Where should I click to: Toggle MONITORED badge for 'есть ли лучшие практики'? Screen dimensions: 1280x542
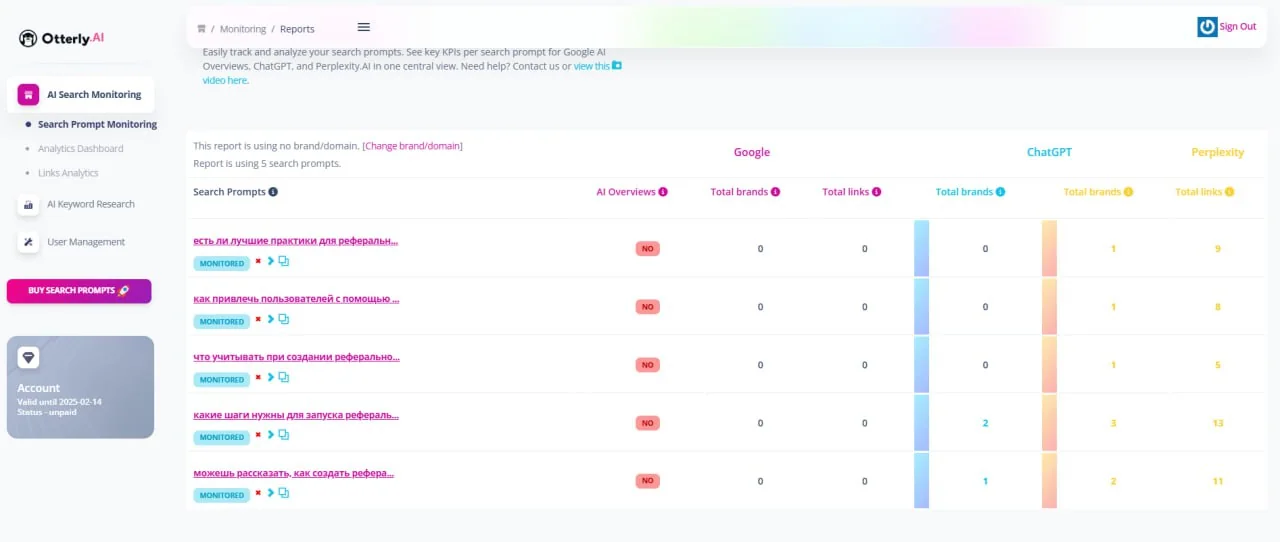pyautogui.click(x=222, y=264)
